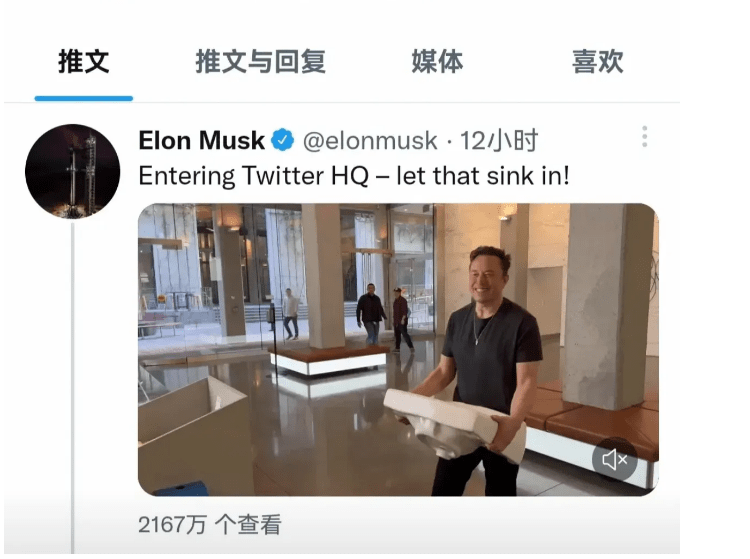Switch to the 推文 tab

coord(84,62)
